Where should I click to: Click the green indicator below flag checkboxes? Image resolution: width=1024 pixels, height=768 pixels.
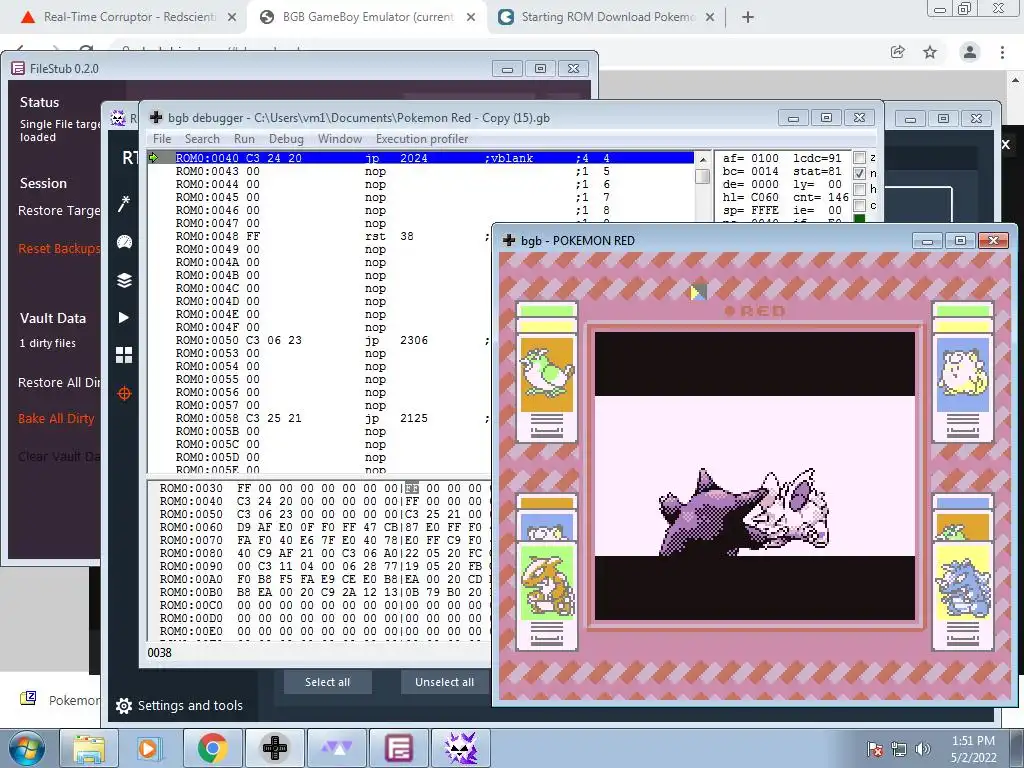pos(859,219)
